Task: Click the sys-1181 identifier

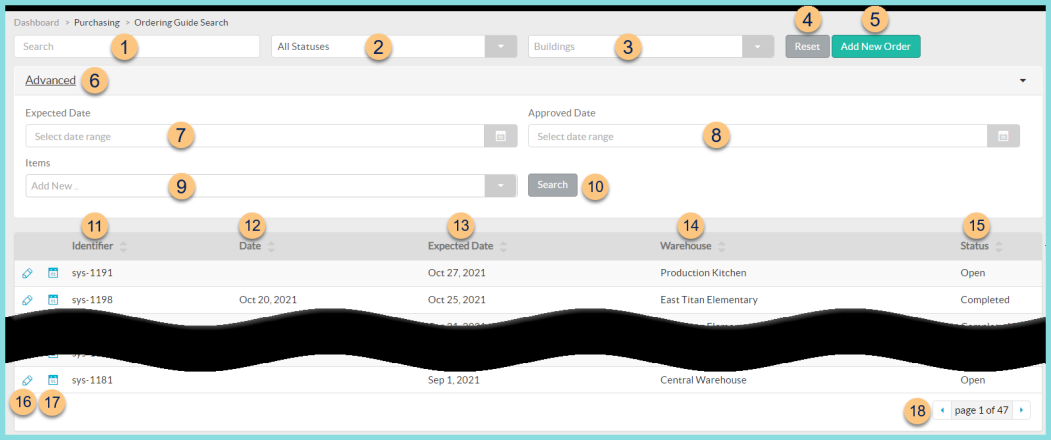Action: pos(92,380)
